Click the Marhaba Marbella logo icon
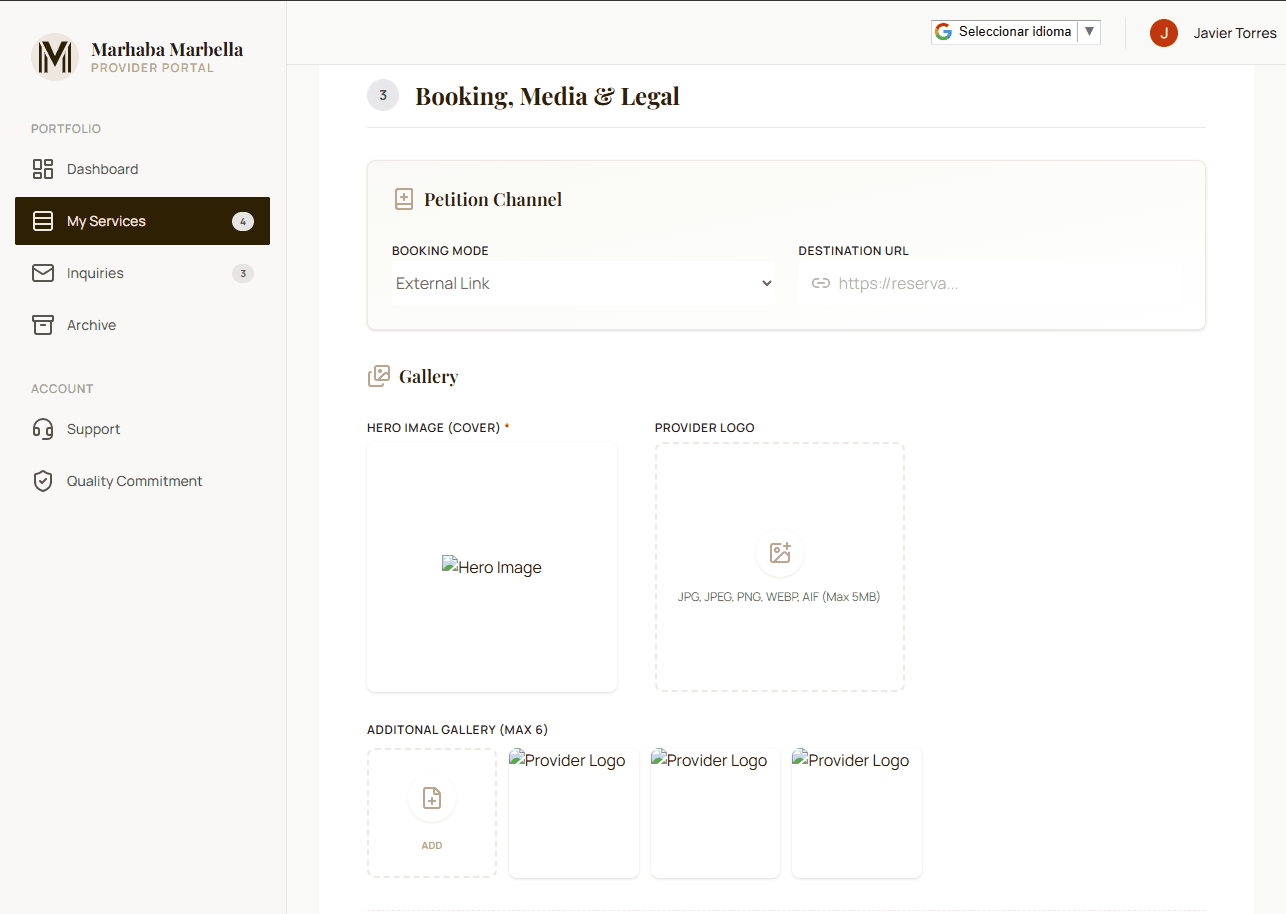Image resolution: width=1286 pixels, height=914 pixels. [55, 56]
